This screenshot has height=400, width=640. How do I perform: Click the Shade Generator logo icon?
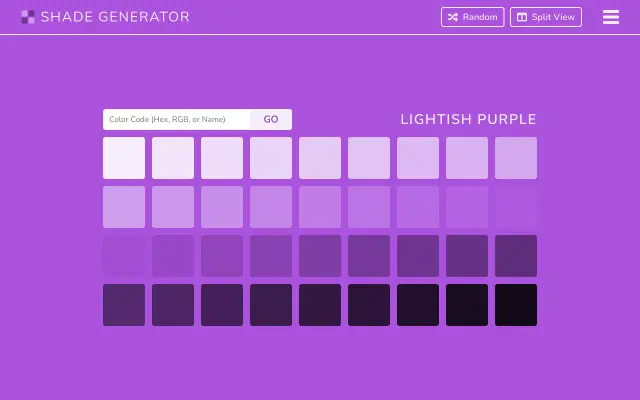tap(28, 17)
